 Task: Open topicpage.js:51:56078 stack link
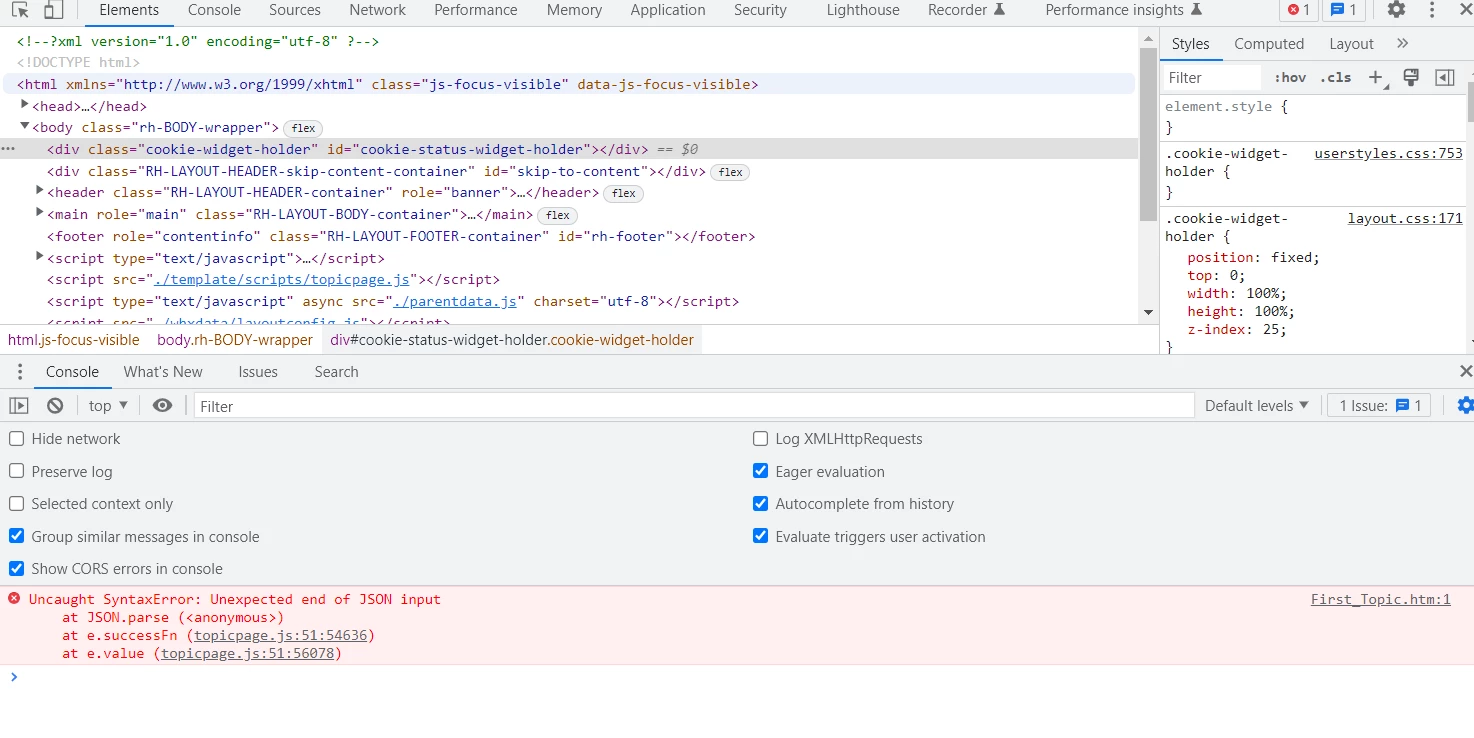click(247, 653)
